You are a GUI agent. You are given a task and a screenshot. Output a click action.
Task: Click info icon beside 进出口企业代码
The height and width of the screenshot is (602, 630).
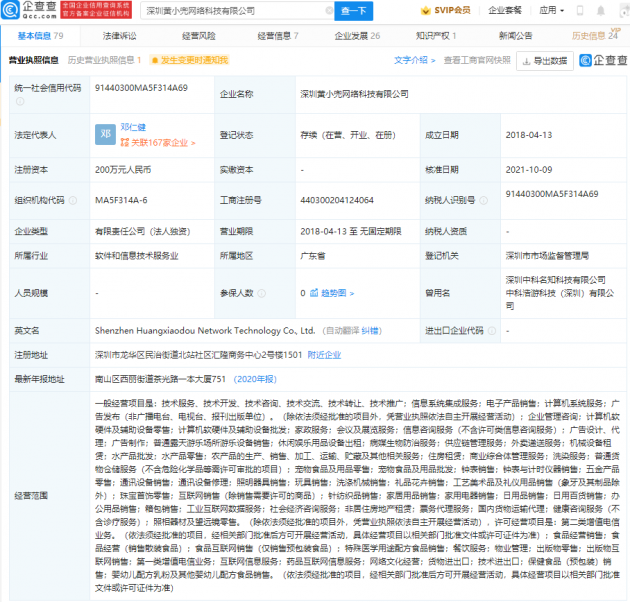click(x=492, y=331)
